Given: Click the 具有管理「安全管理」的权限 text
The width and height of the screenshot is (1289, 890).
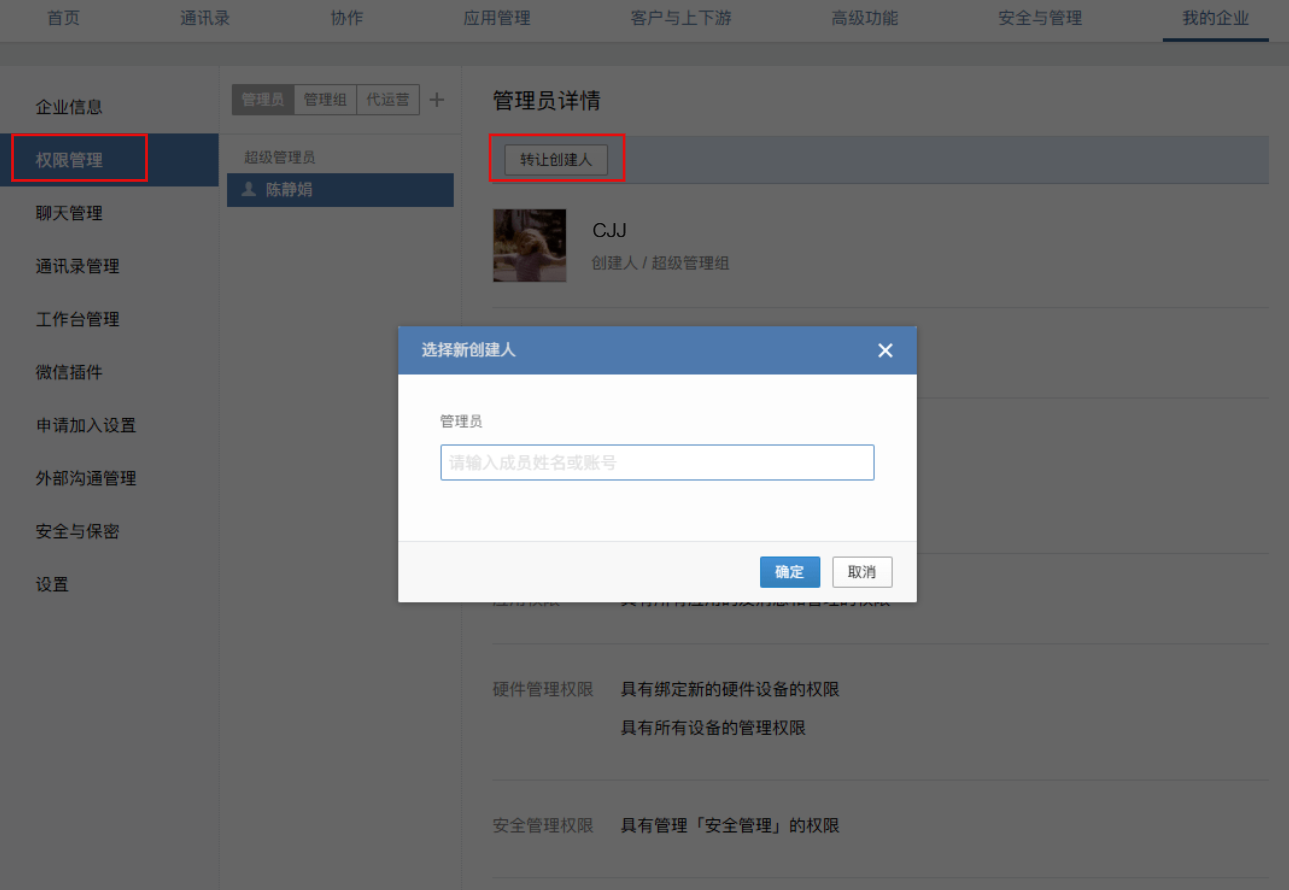Looking at the screenshot, I should [730, 826].
